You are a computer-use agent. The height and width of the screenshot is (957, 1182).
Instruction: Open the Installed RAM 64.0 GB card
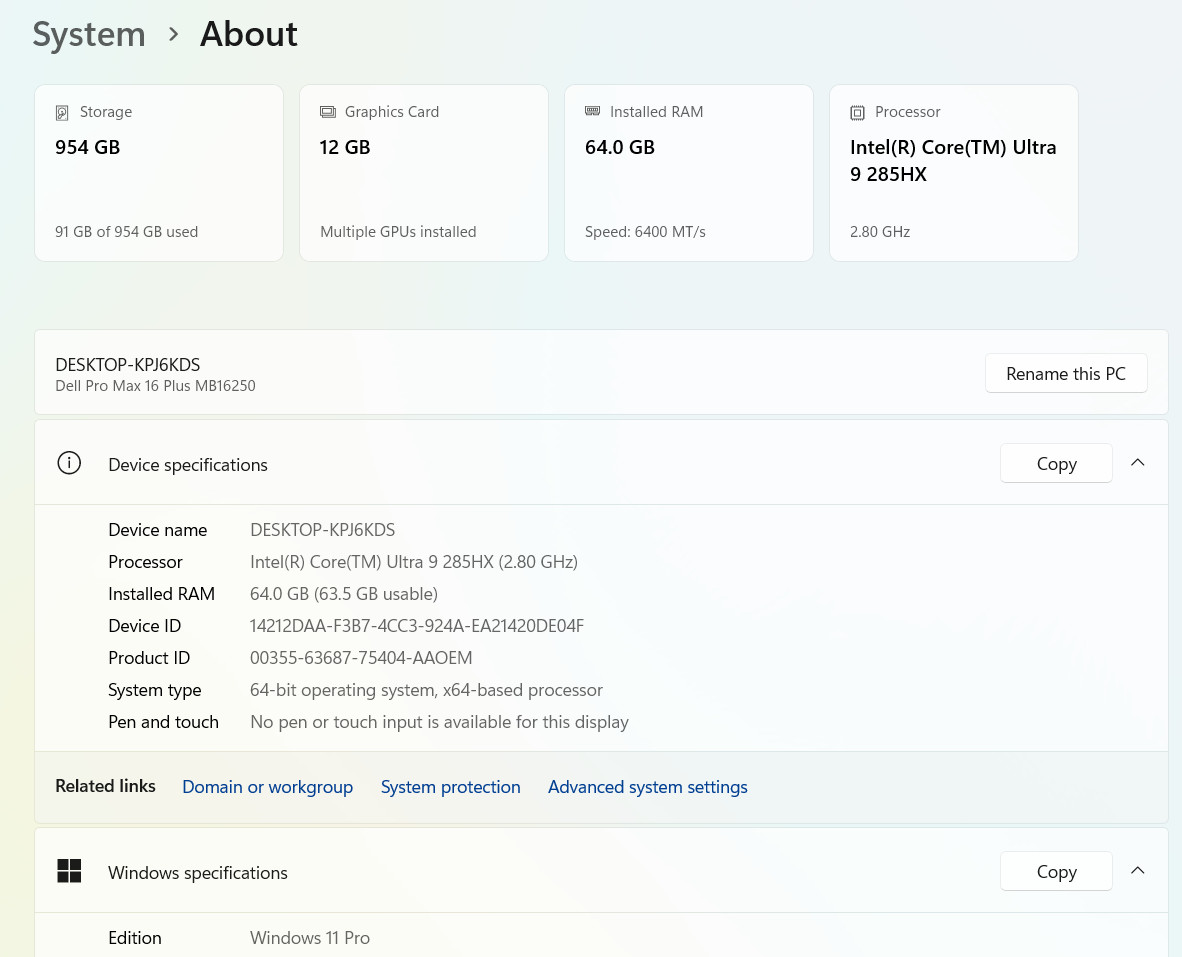(x=689, y=173)
